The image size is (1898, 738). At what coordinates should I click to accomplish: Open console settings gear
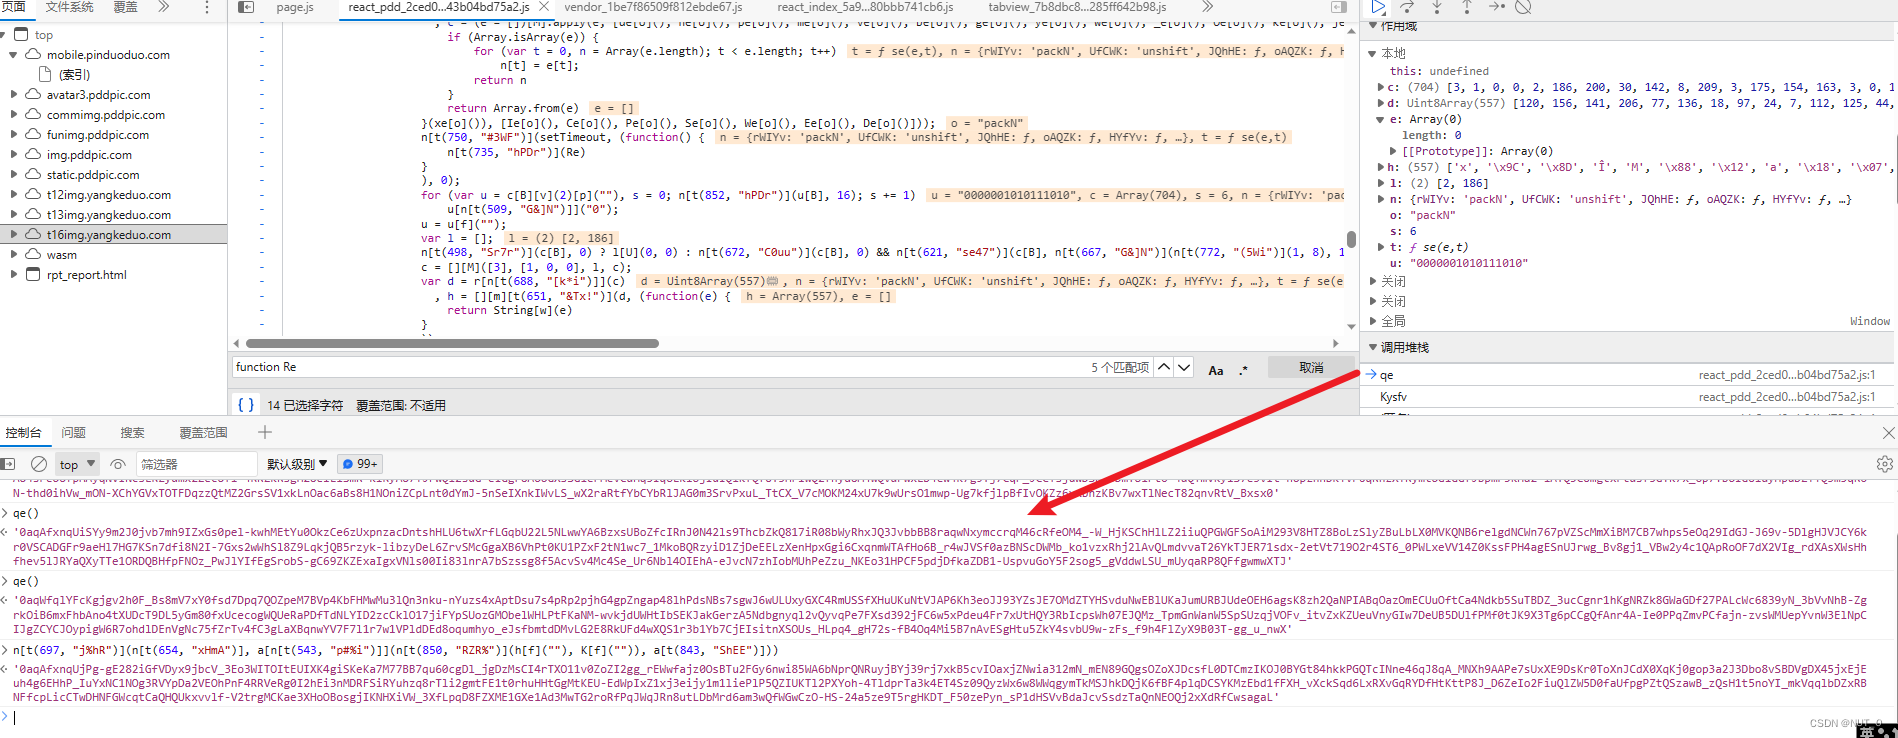[x=1885, y=464]
